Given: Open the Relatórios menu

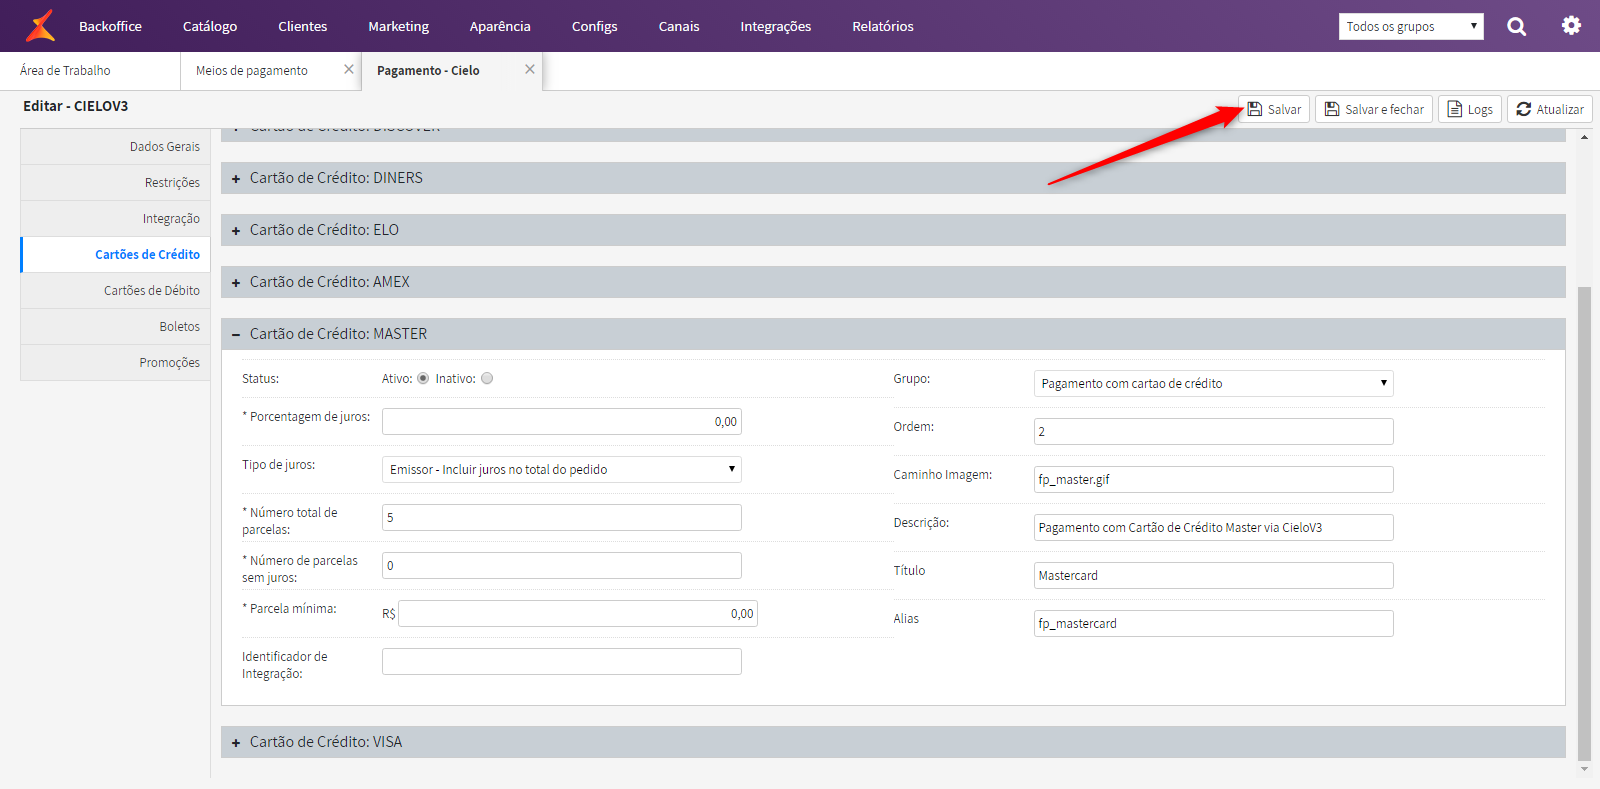Looking at the screenshot, I should point(883,26).
